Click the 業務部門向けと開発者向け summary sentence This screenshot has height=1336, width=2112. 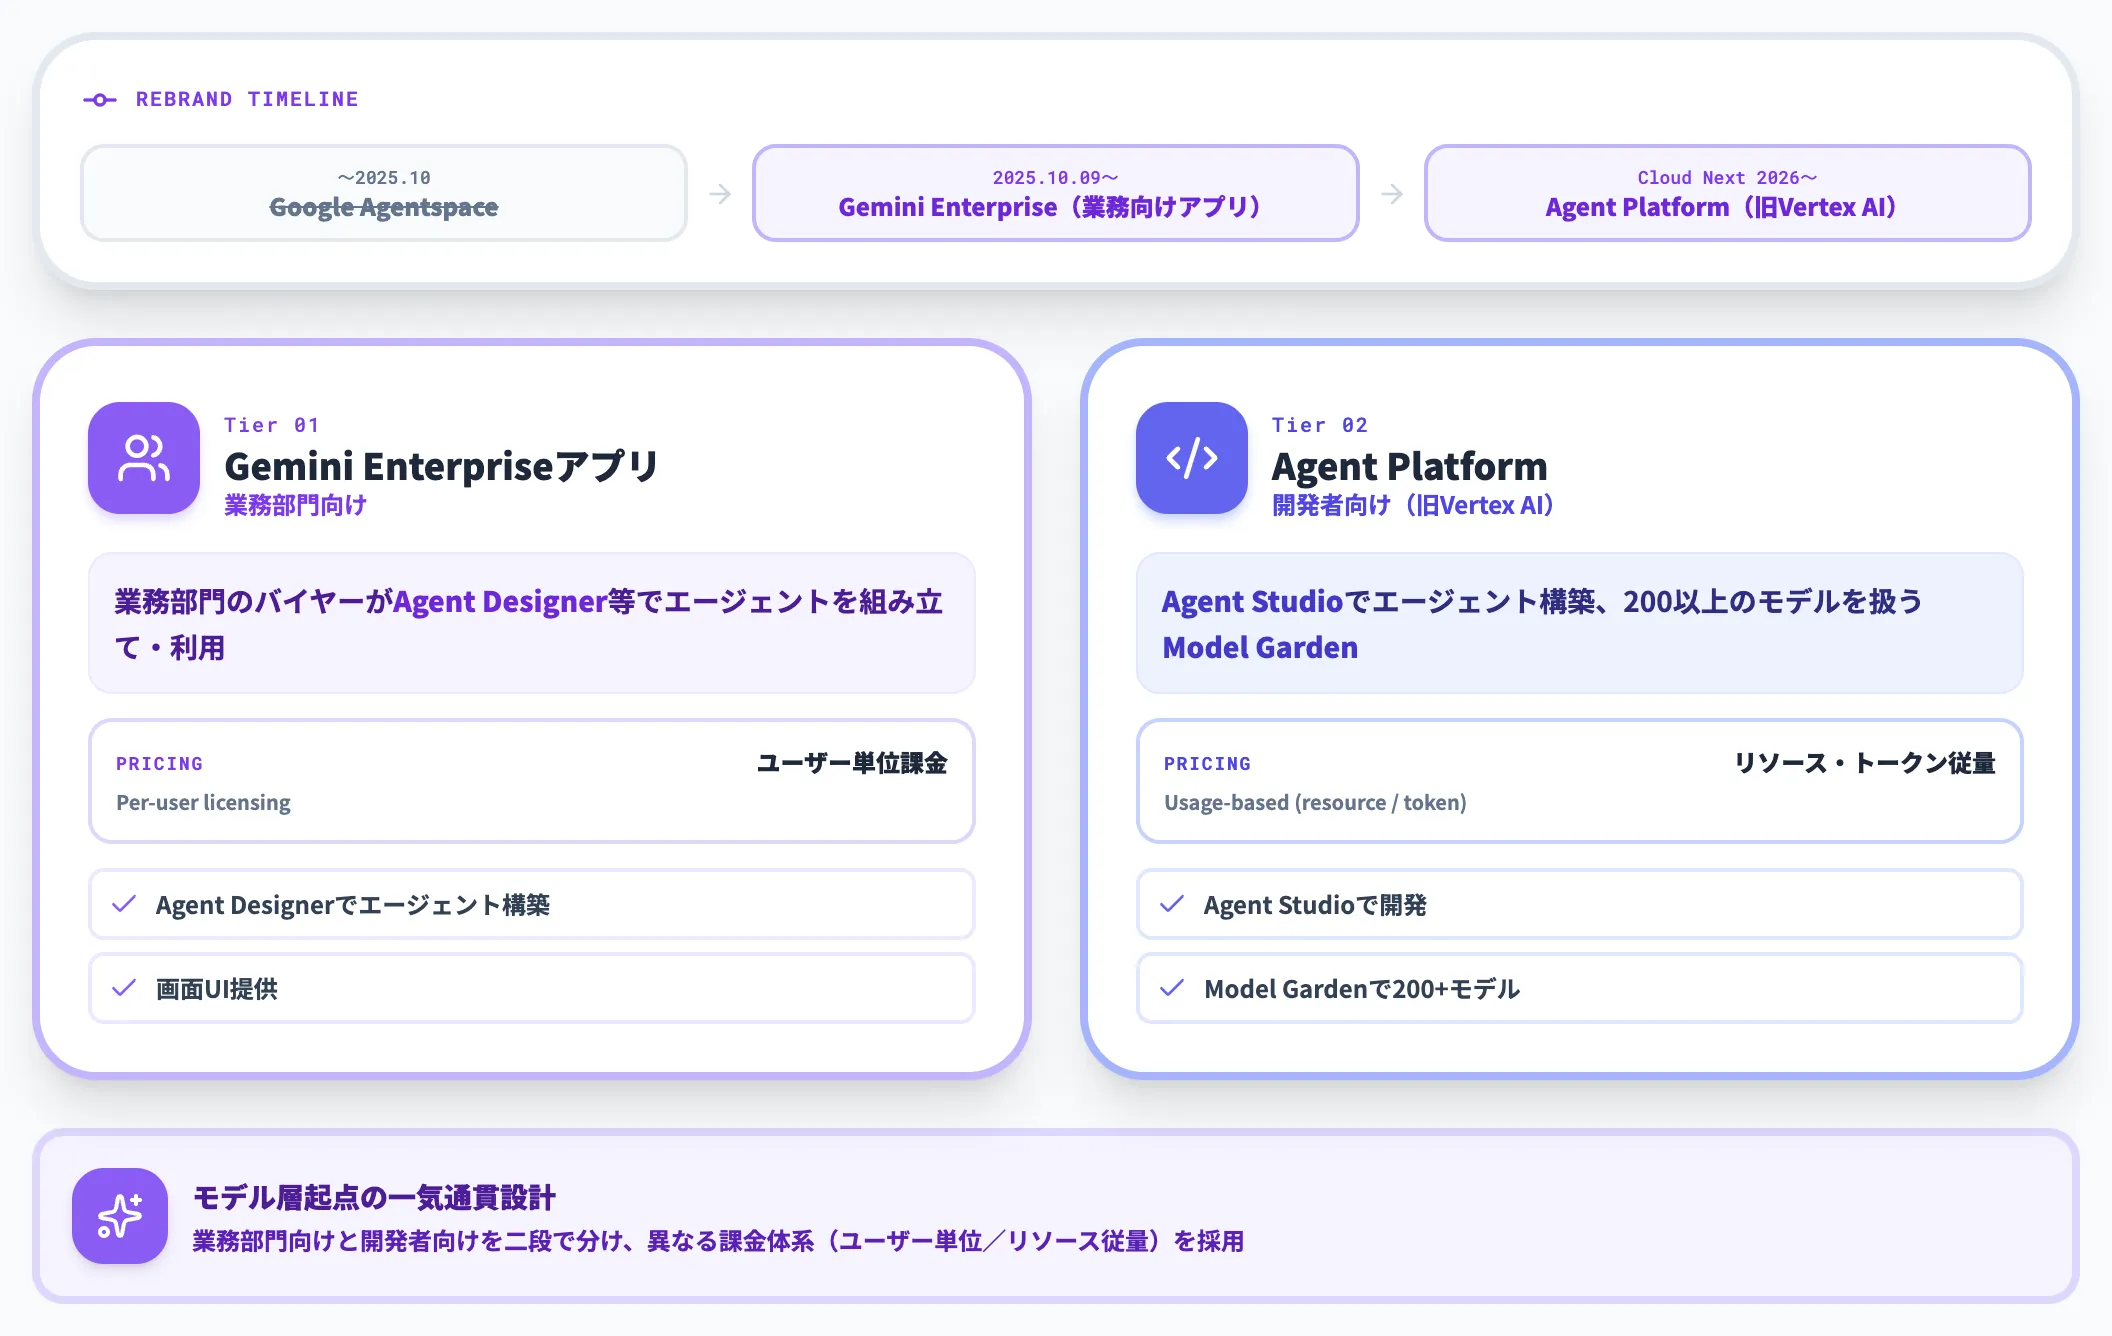pos(718,1241)
